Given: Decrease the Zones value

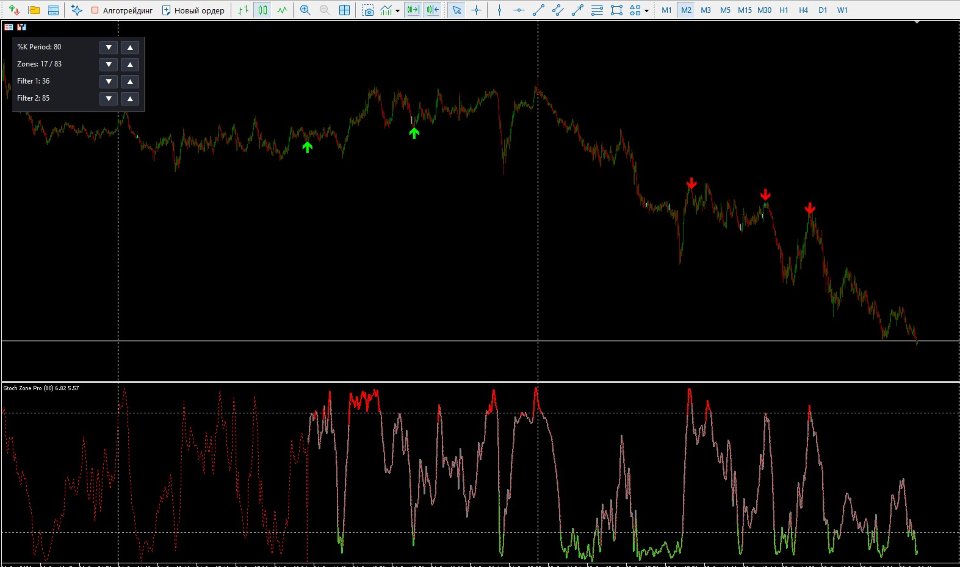Looking at the screenshot, I should (x=108, y=64).
